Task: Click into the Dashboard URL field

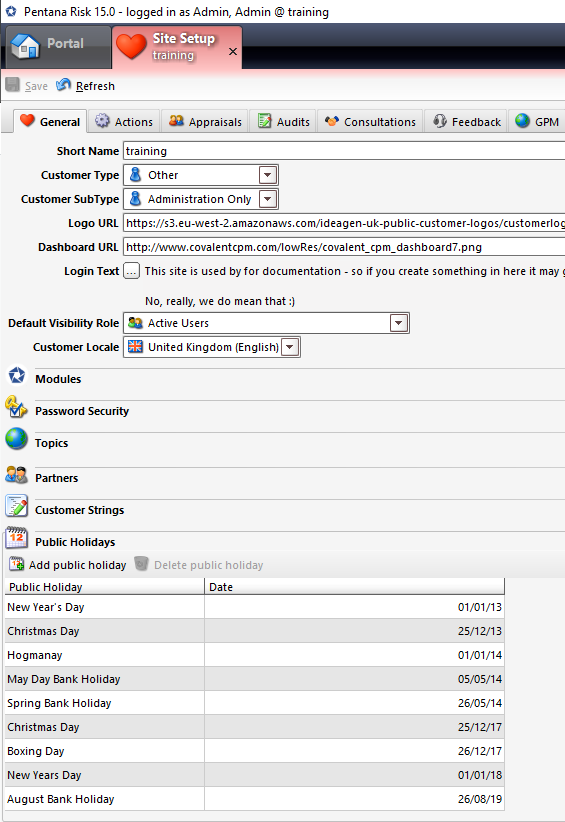Action: (344, 247)
